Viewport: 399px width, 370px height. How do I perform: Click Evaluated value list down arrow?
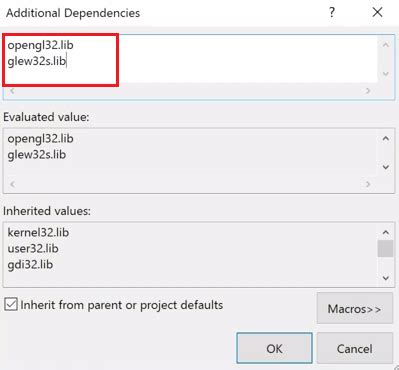pos(386,167)
